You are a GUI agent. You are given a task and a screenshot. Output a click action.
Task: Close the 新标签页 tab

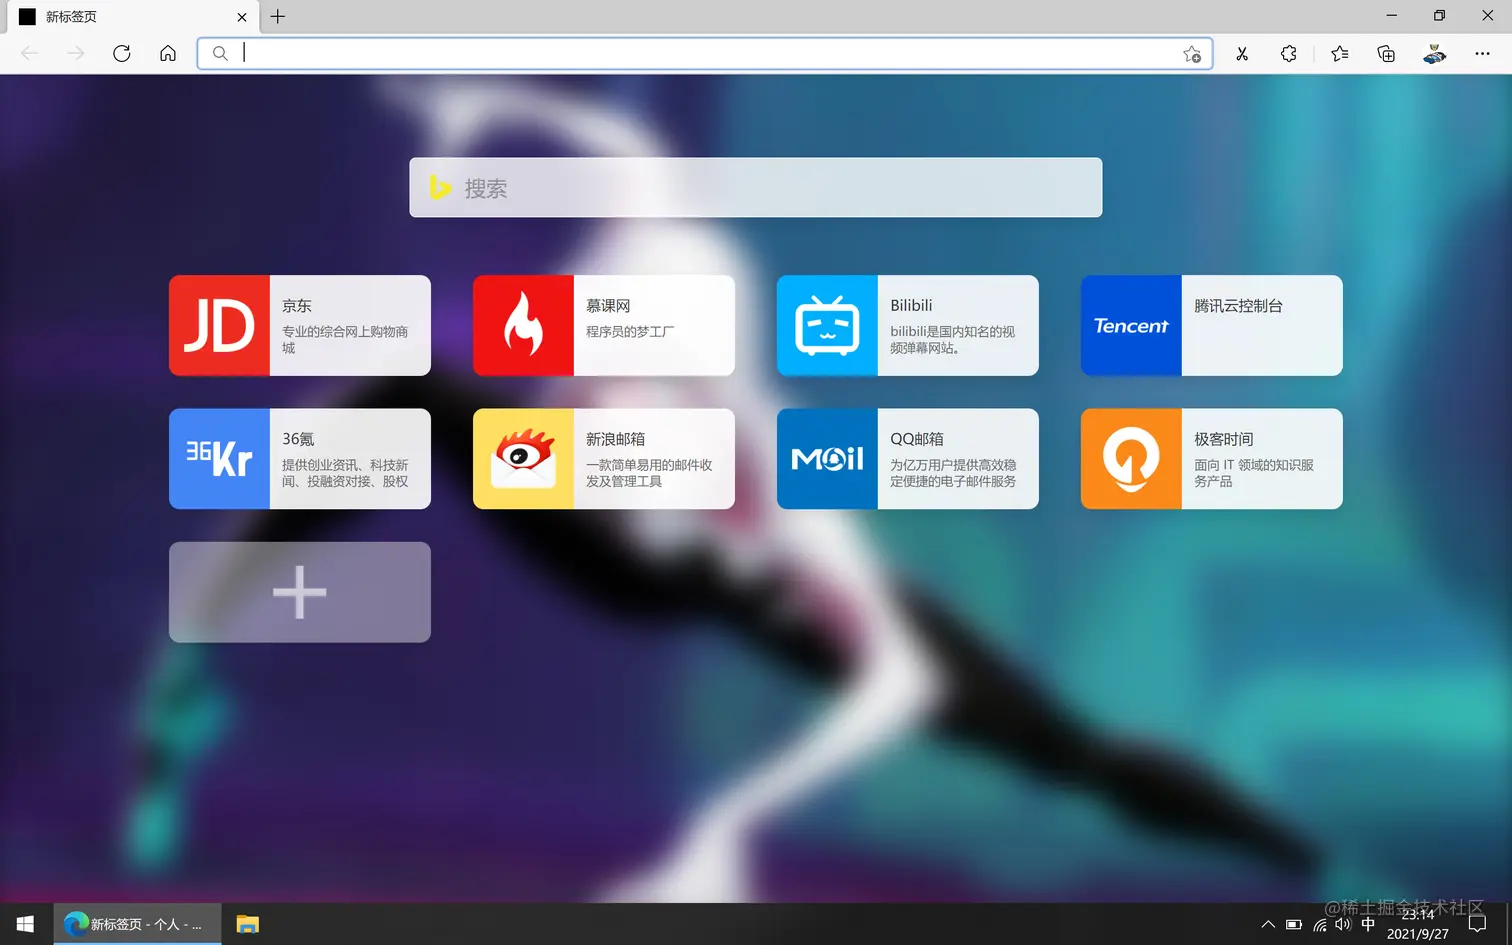click(242, 17)
